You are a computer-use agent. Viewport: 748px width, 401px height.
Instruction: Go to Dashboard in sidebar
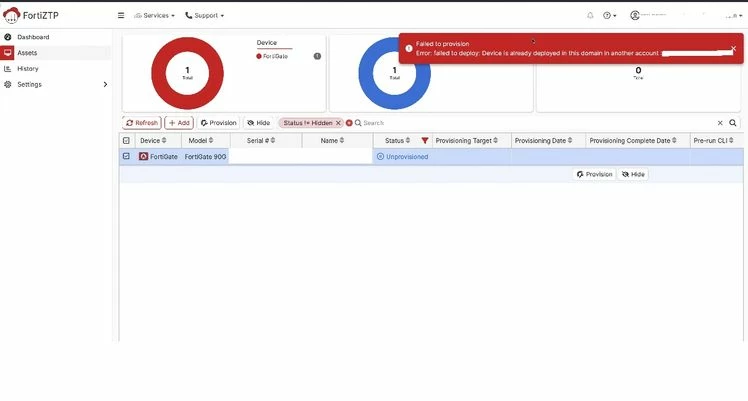(33, 37)
